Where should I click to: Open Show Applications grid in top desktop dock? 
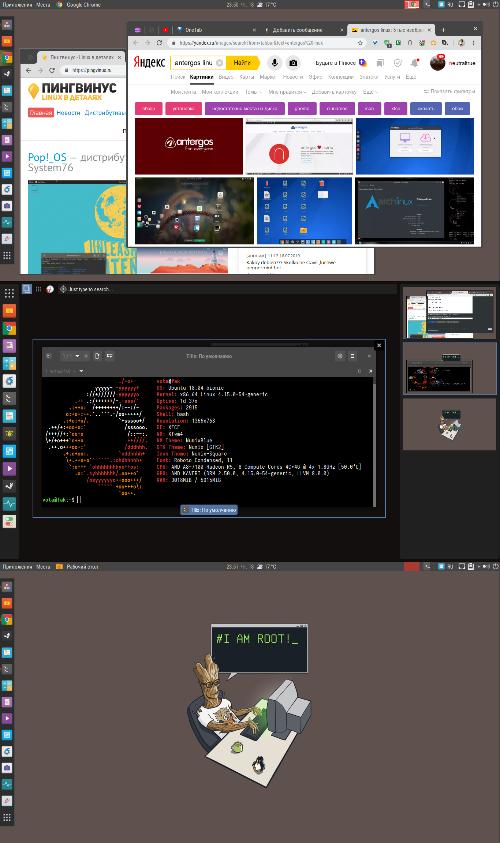click(x=7, y=255)
